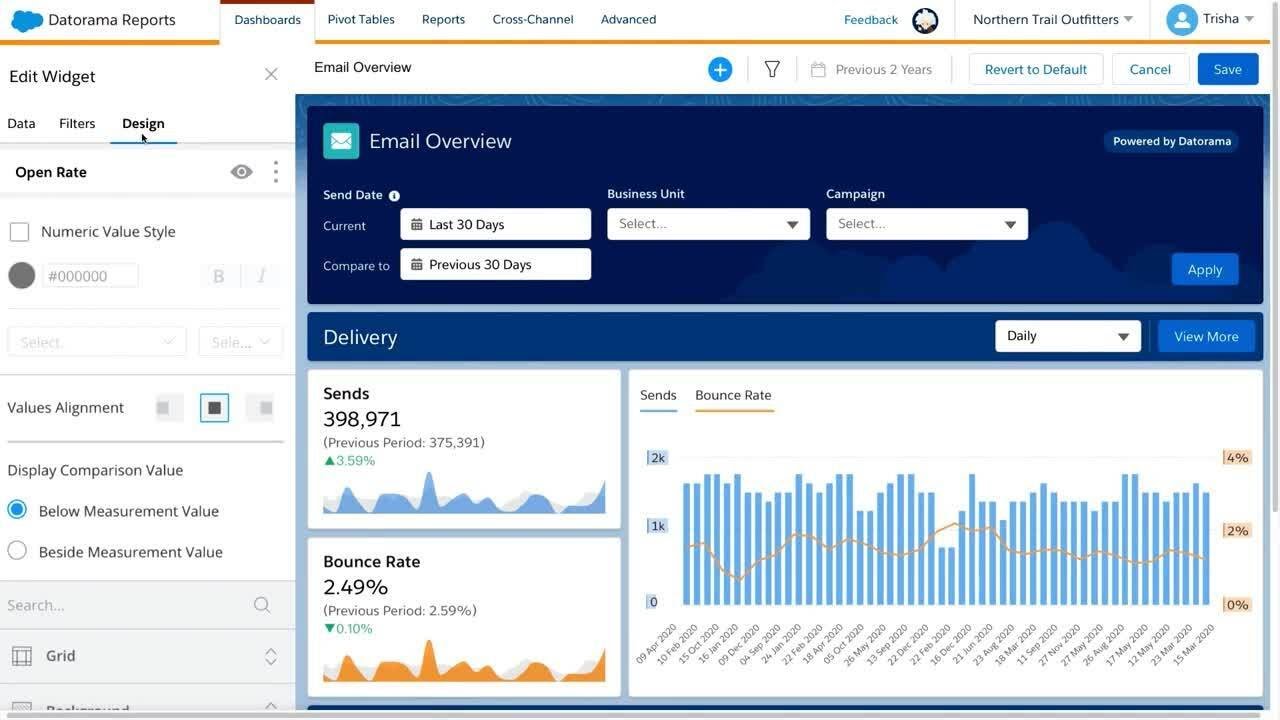Switch to the Bounce Rate chart tab

[733, 394]
